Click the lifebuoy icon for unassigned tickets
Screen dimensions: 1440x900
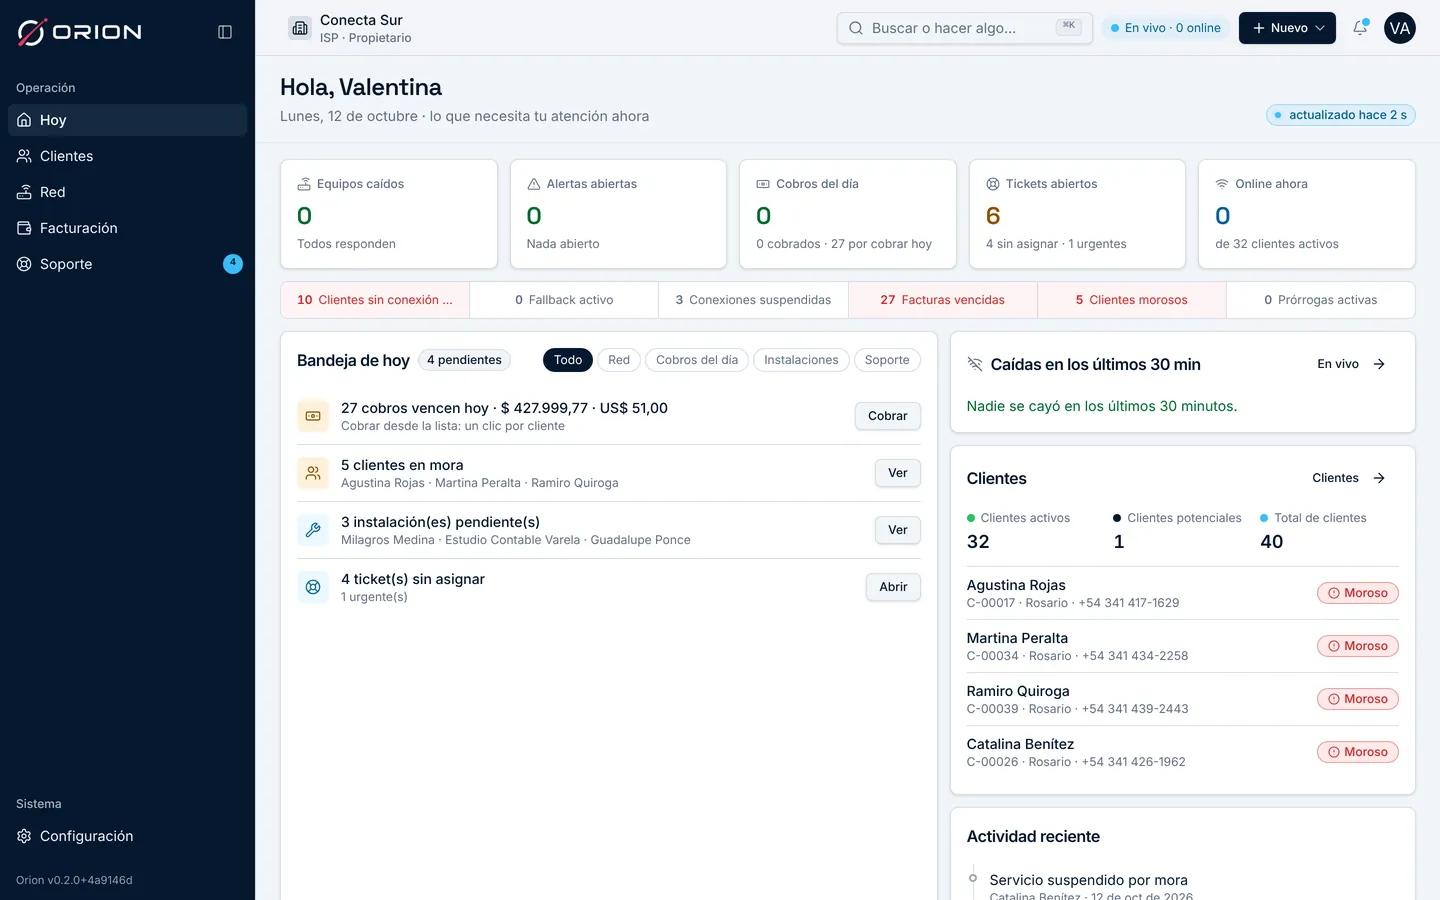[x=313, y=587]
